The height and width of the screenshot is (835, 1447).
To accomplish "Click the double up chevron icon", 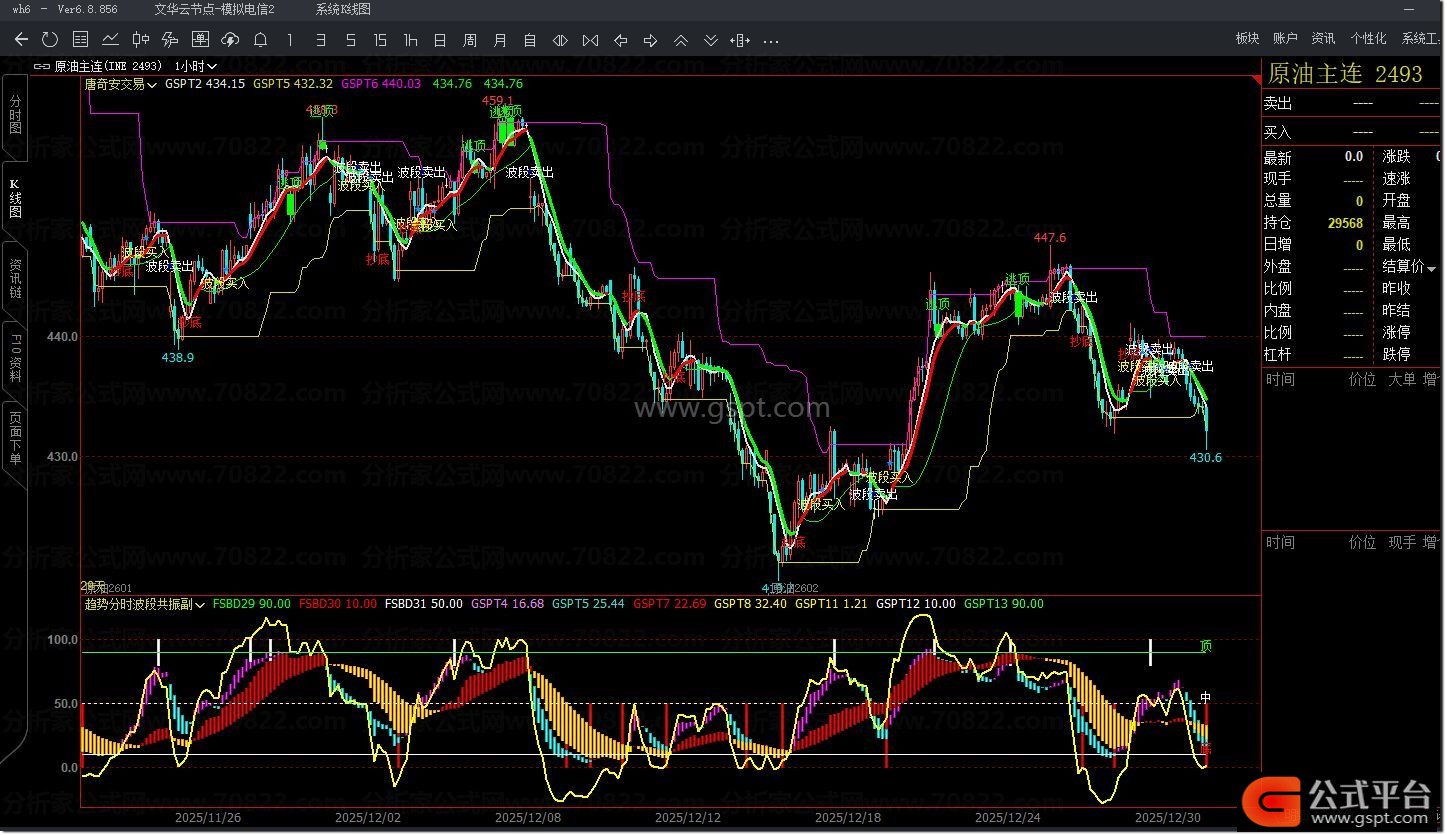I will click(680, 40).
